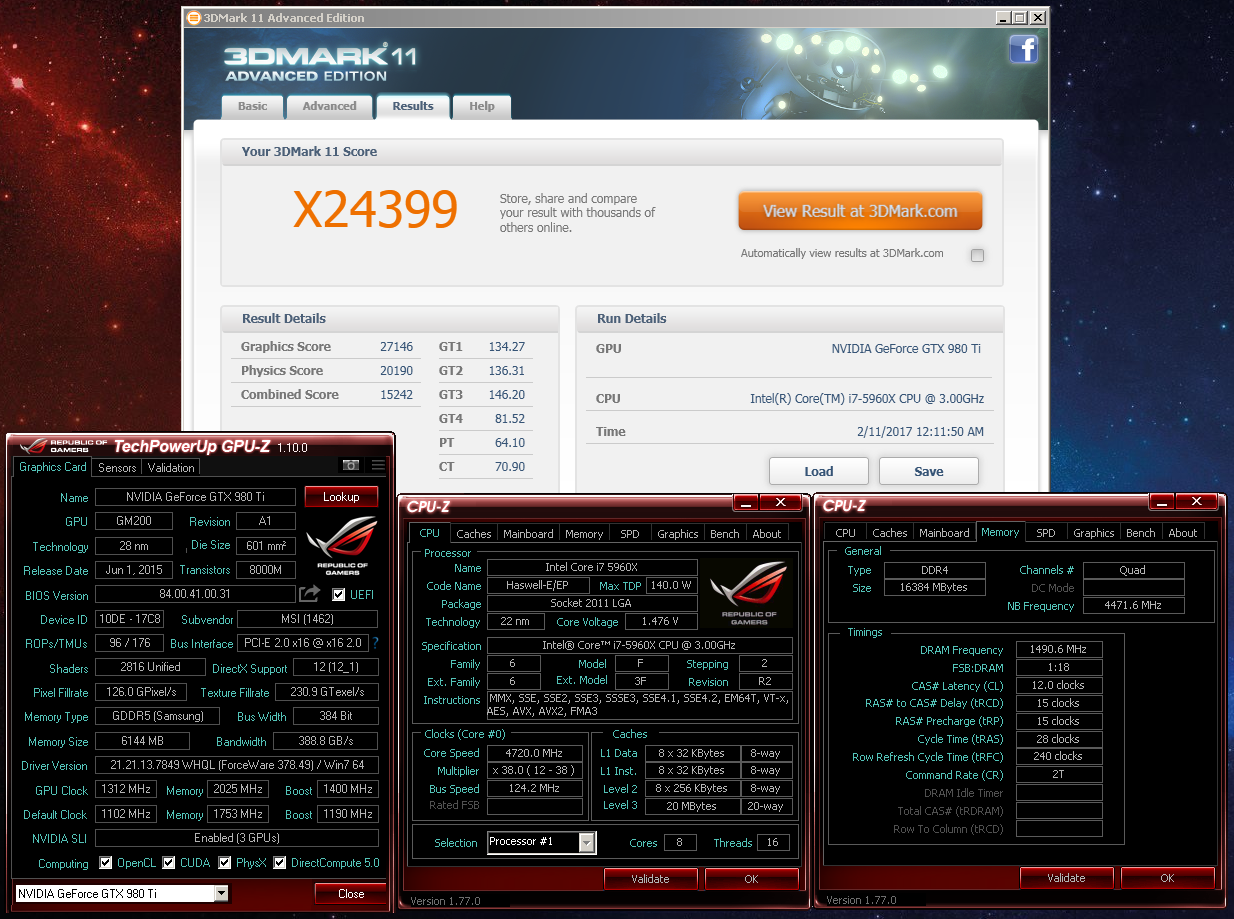Toggle the PhysX computing checkbox

coord(225,863)
